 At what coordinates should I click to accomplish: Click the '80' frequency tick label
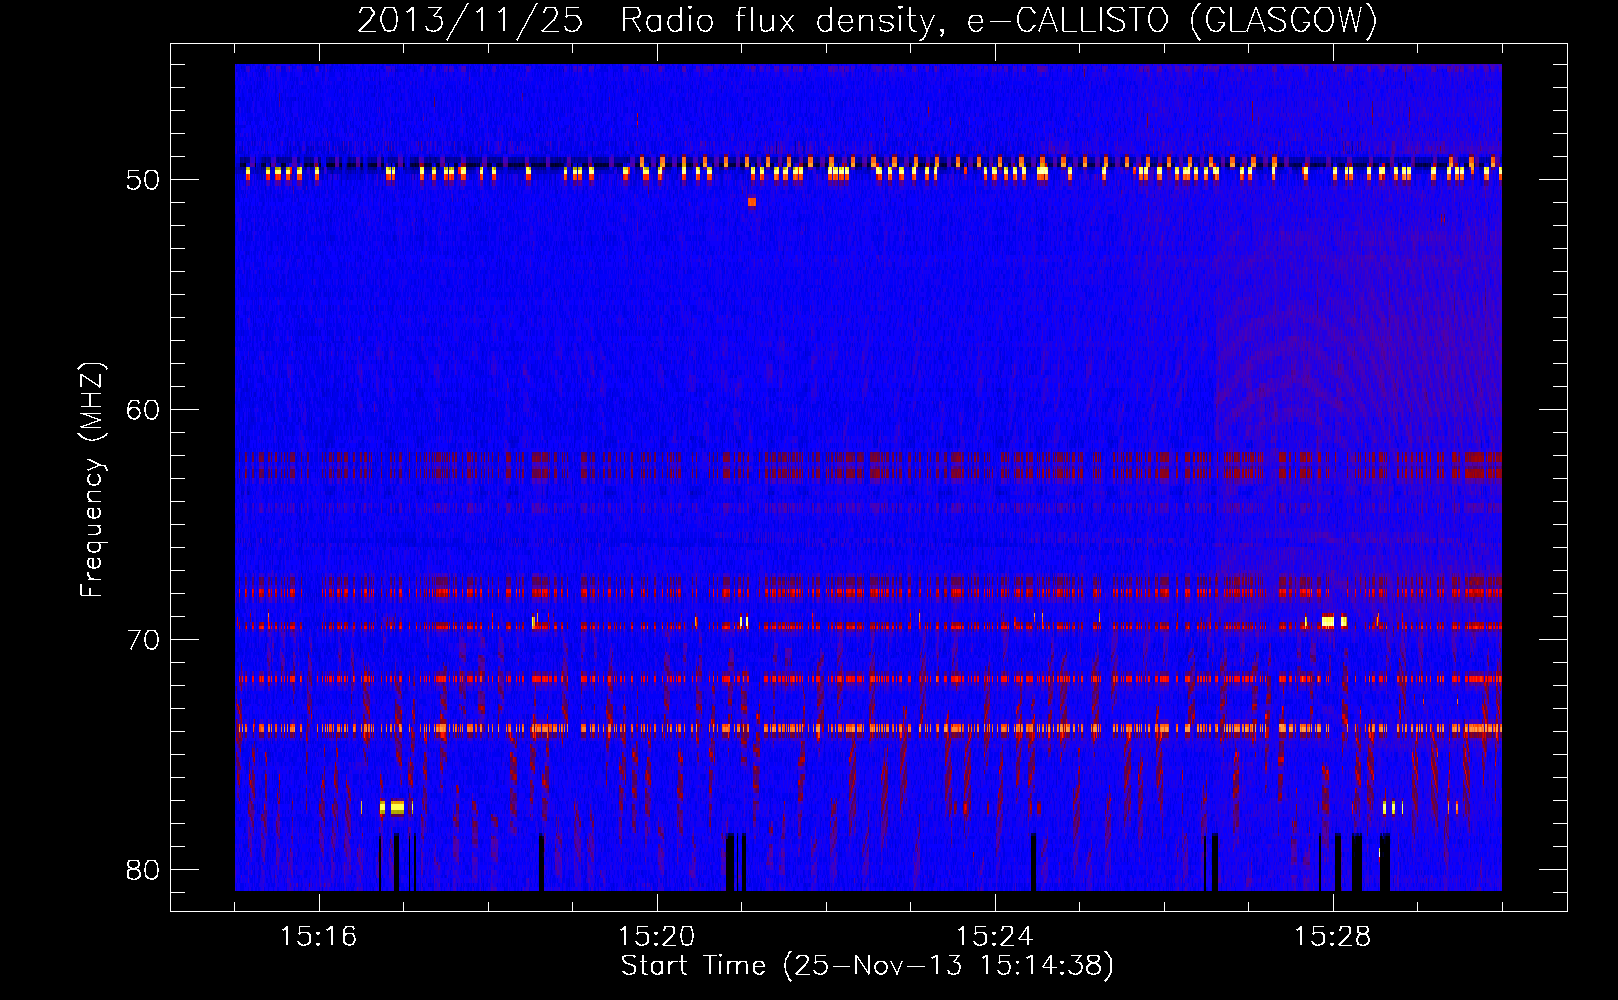(x=144, y=870)
